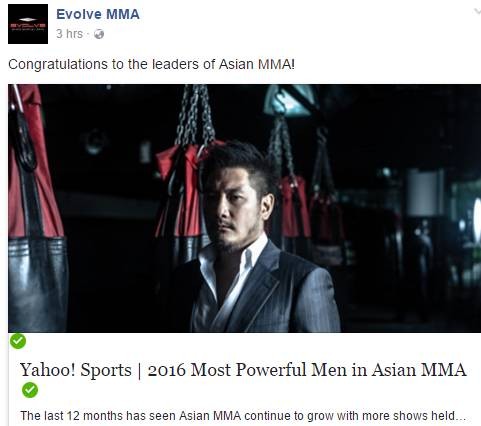Click '2016 Most Powerful Men in Asian MMA' text
The width and height of the screenshot is (481, 426).
click(x=307, y=370)
